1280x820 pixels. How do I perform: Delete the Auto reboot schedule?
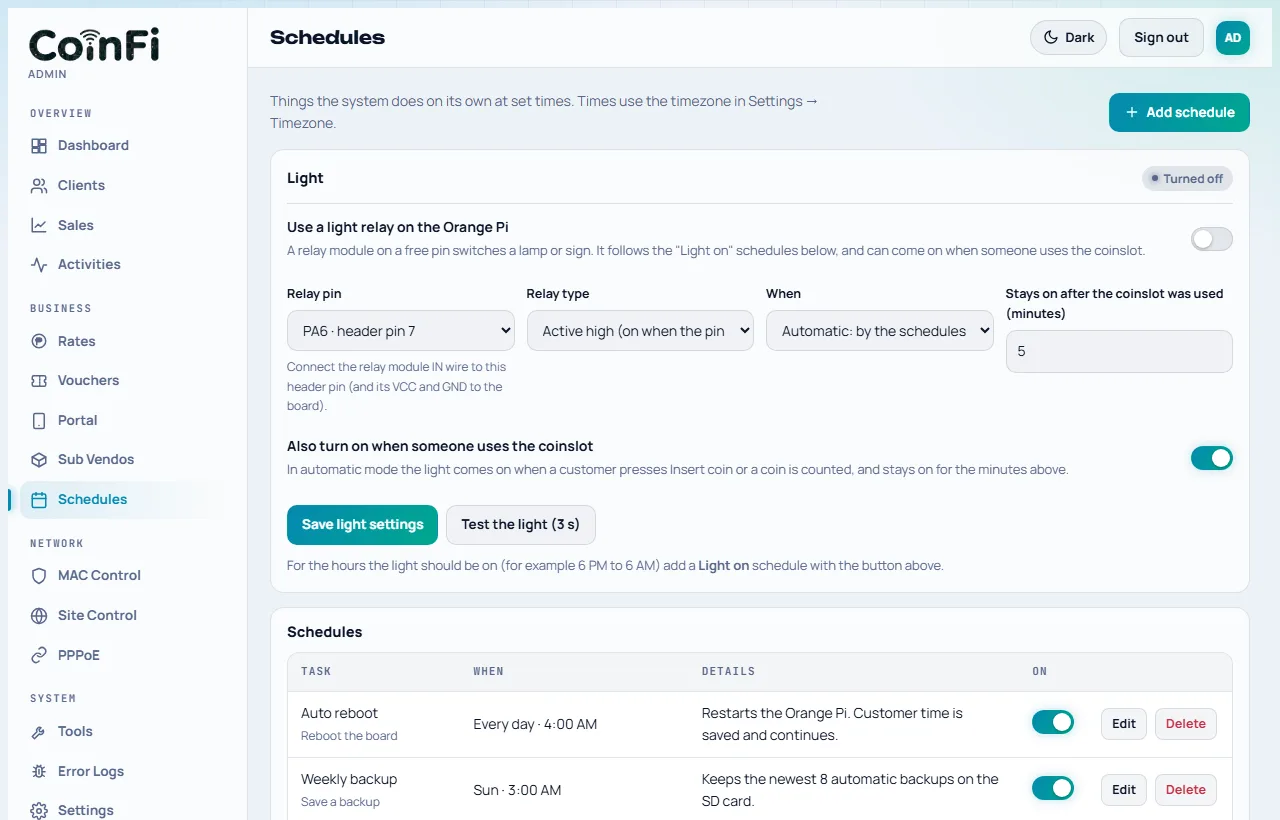1186,724
